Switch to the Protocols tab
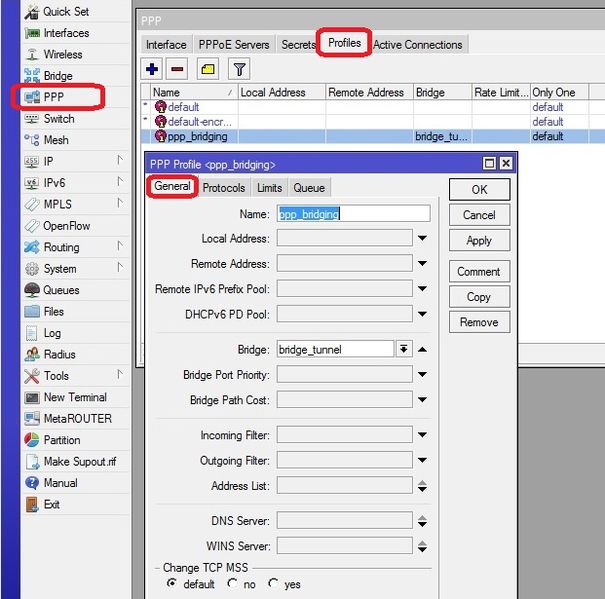Image resolution: width=605 pixels, height=599 pixels. point(224,188)
